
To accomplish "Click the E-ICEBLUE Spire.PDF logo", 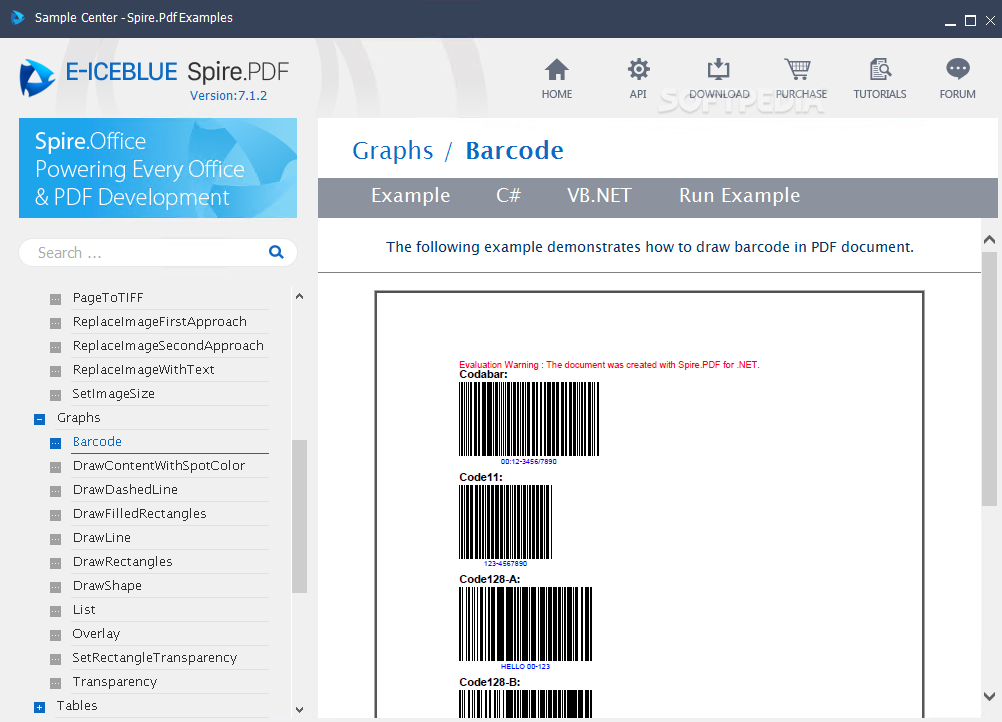I will point(154,77).
